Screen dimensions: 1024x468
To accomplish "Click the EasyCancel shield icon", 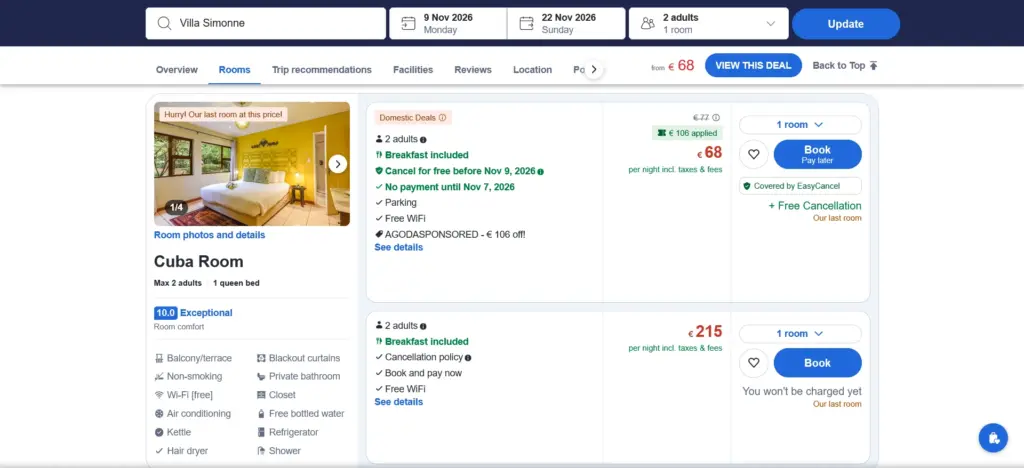I will pos(747,186).
